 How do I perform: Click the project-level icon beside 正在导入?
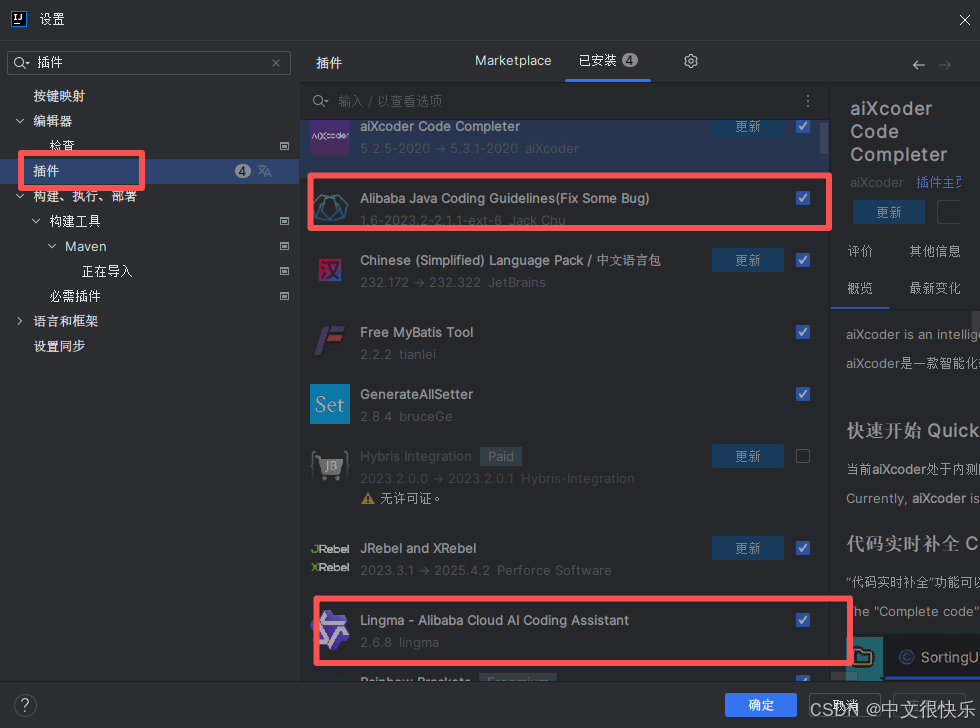[284, 271]
